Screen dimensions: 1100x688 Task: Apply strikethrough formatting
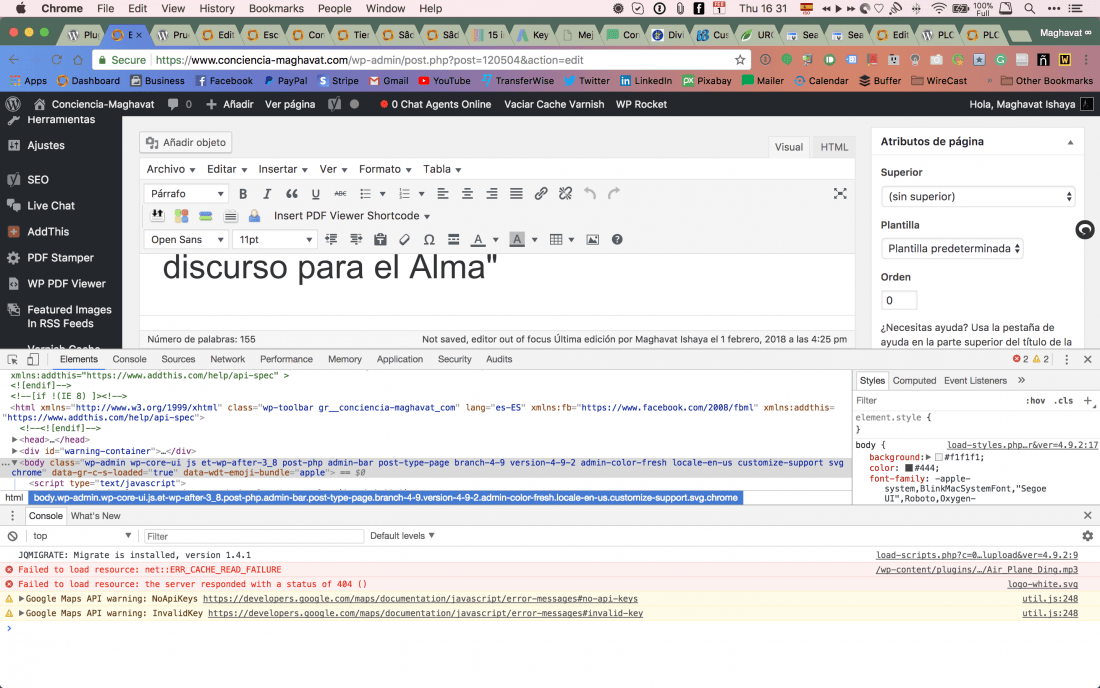(340, 194)
